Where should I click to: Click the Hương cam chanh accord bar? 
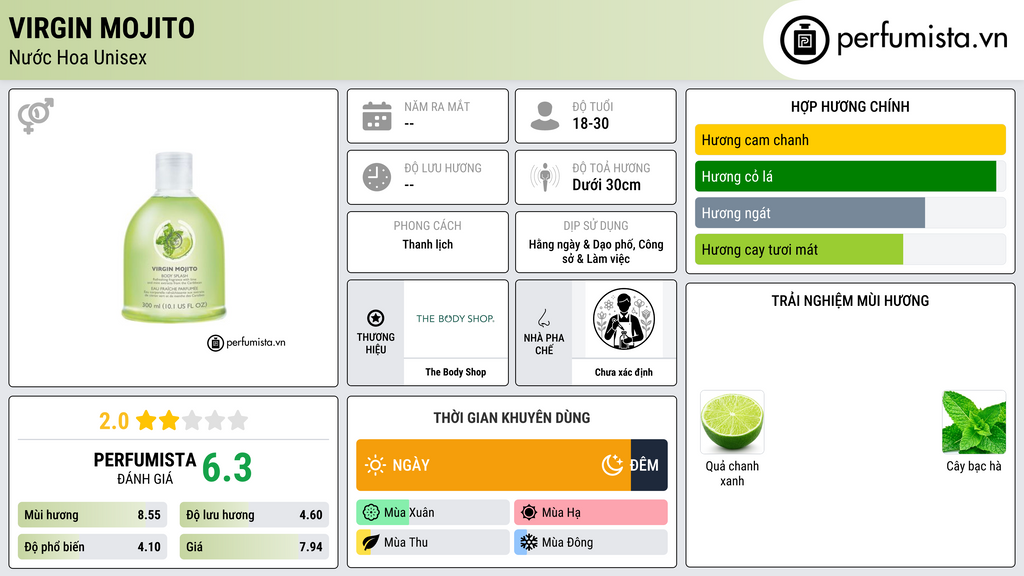(x=850, y=140)
